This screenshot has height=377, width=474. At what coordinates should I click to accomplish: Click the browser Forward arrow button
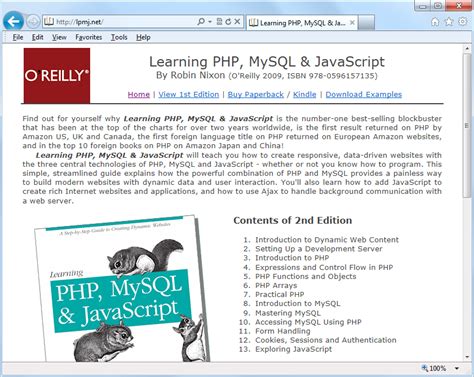coord(33,22)
